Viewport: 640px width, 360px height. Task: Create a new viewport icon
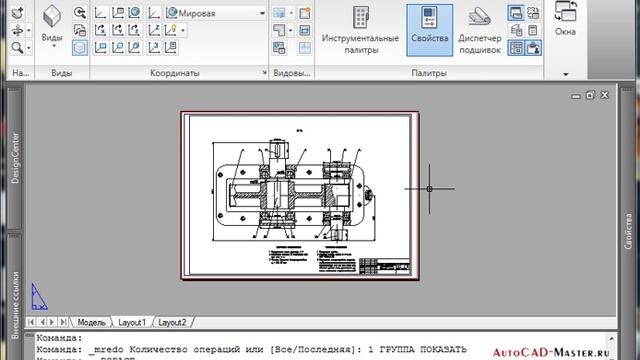[x=304, y=13]
